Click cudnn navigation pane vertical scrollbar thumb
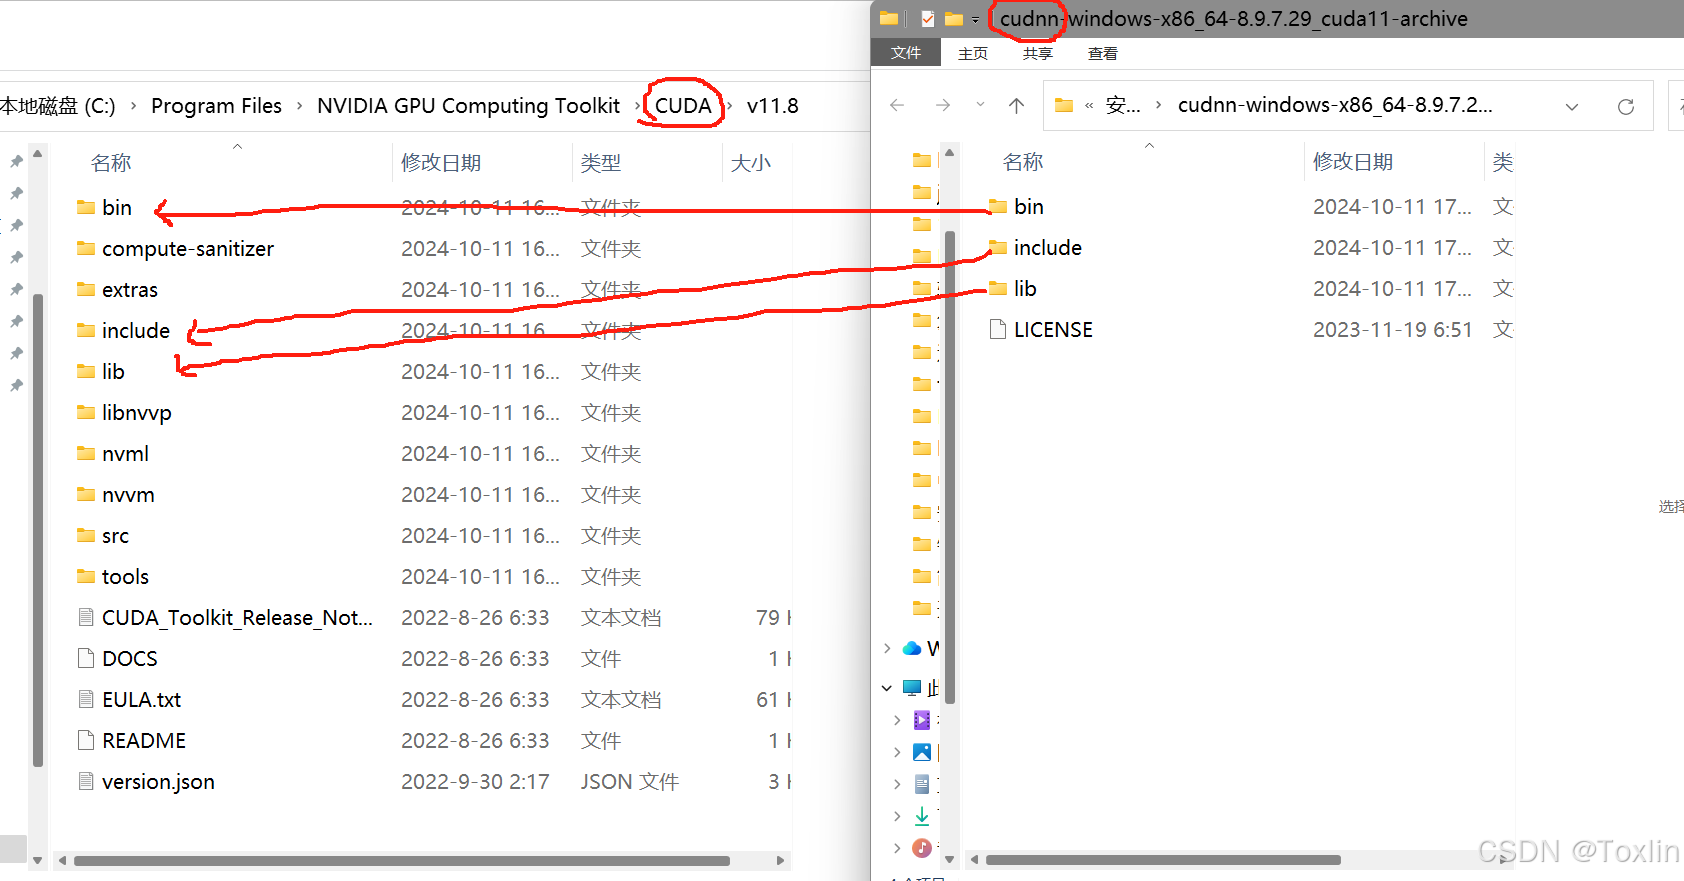Viewport: 1684px width, 881px height. point(950,467)
